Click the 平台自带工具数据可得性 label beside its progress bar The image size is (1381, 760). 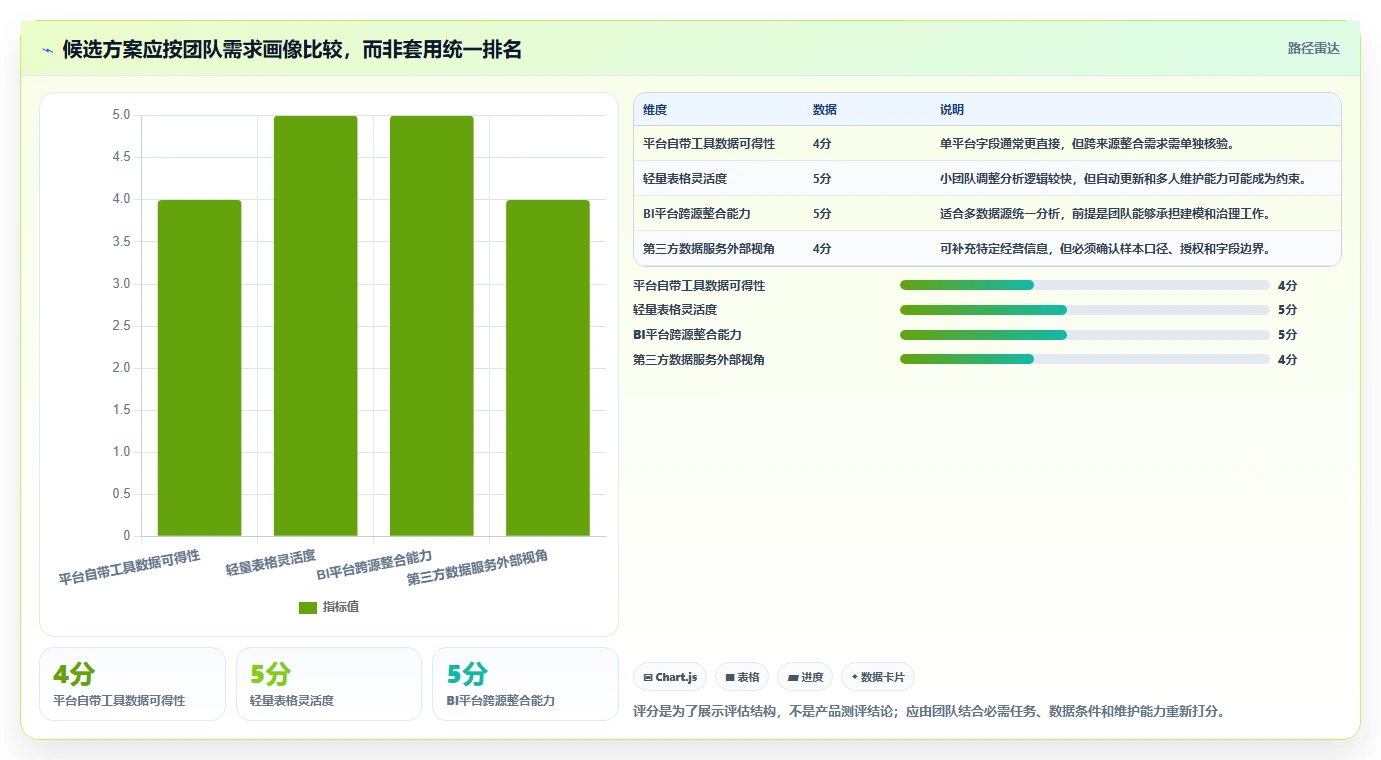click(699, 285)
